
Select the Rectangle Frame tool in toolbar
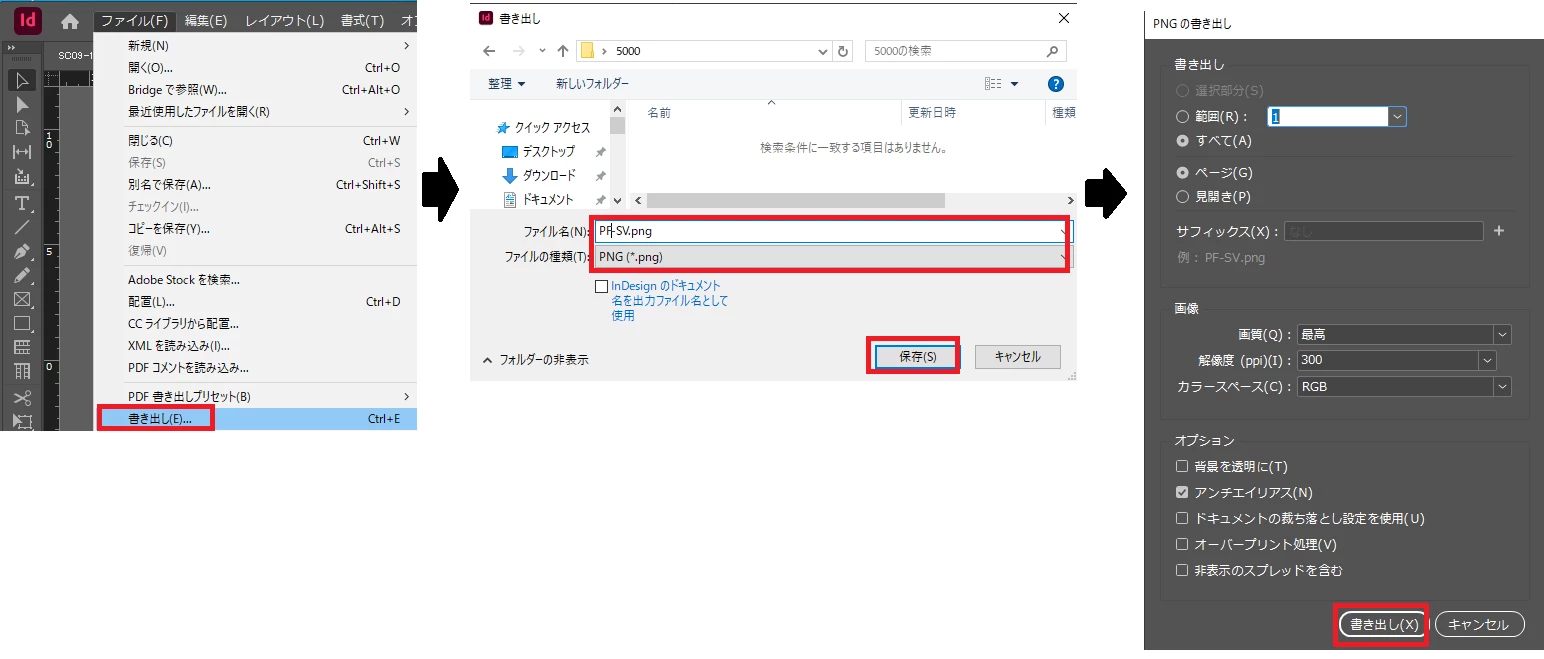point(21,300)
